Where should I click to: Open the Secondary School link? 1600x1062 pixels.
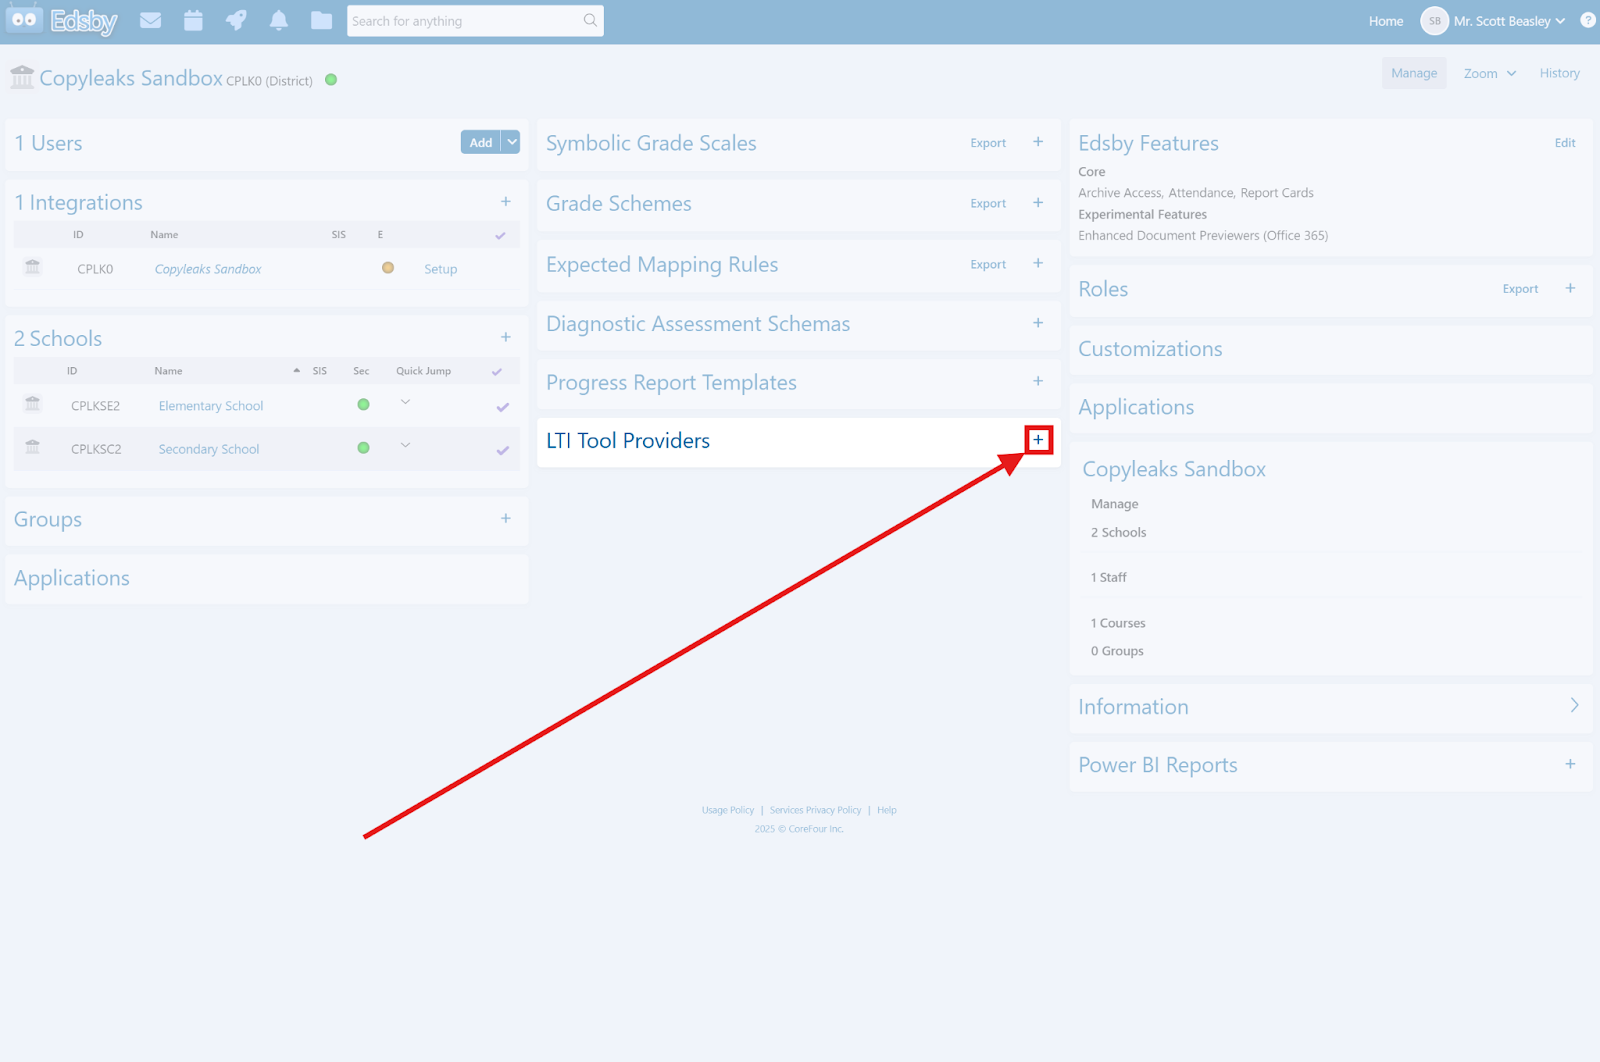coord(209,449)
